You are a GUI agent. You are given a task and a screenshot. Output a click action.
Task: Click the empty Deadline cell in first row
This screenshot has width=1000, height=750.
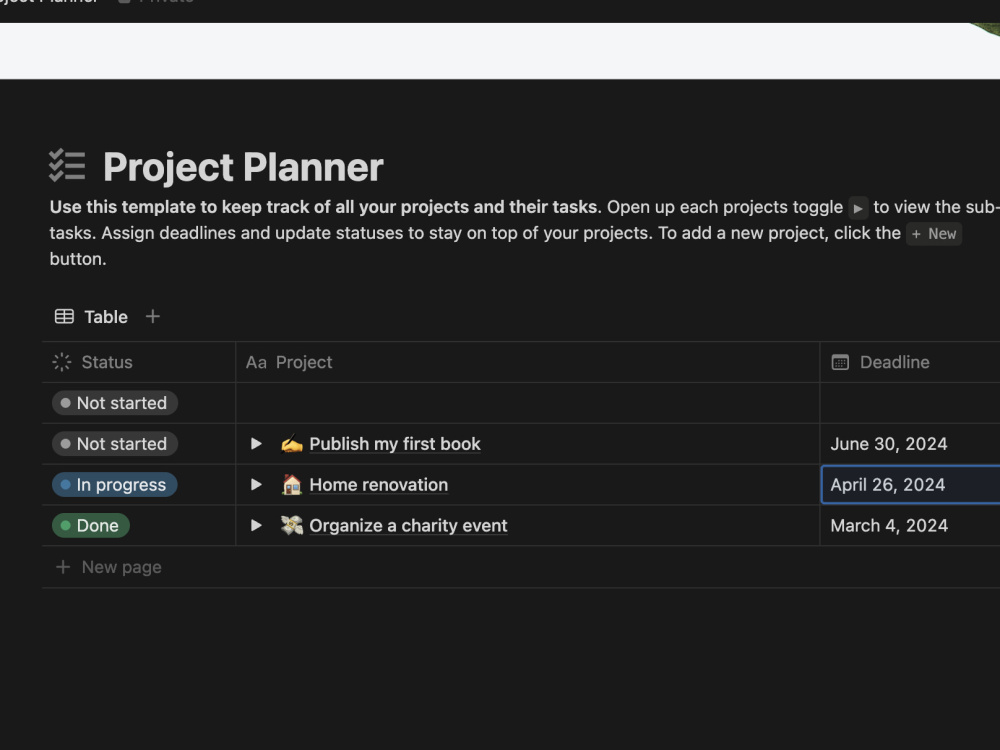click(x=910, y=403)
